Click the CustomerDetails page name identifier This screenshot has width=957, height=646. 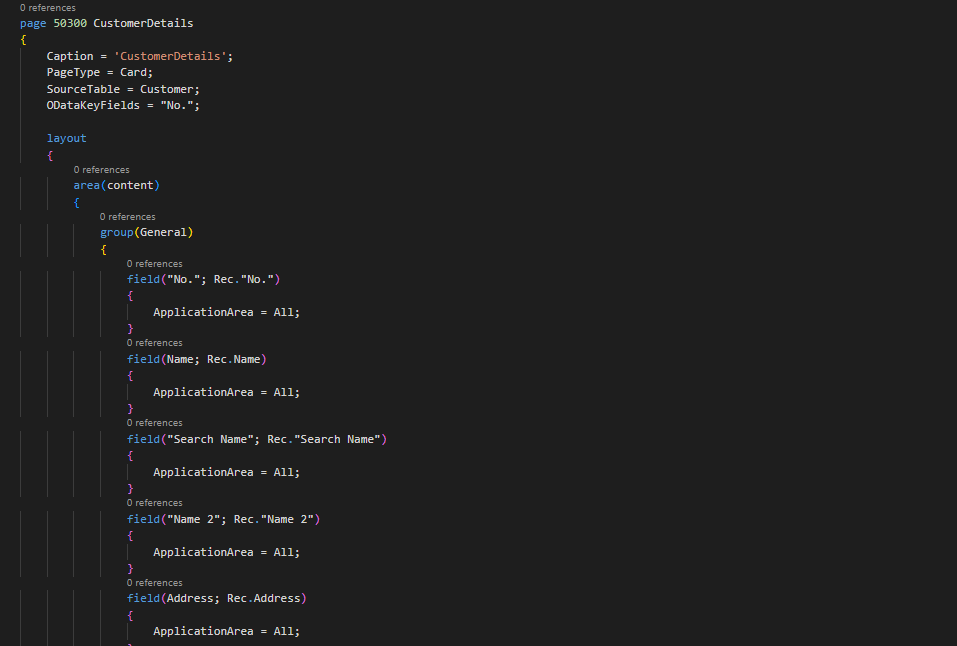point(143,23)
